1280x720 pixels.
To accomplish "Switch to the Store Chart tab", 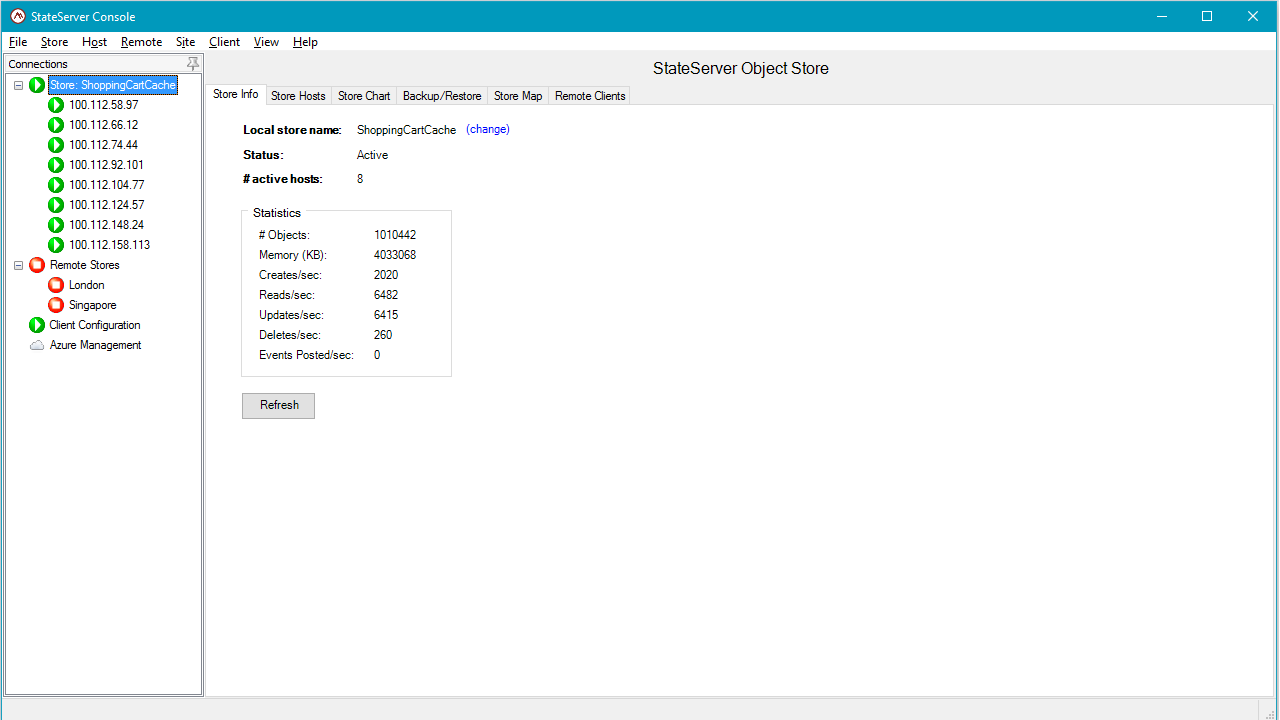I will point(364,96).
